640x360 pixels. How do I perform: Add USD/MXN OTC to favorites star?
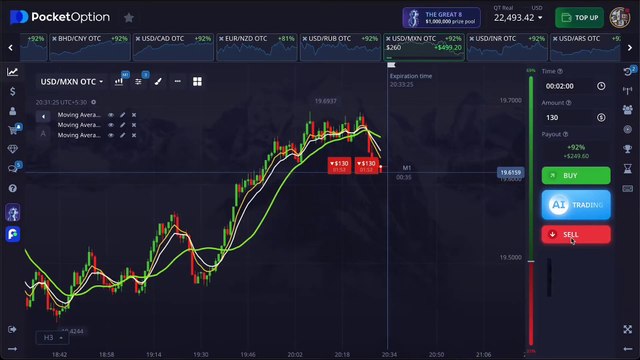(129, 18)
